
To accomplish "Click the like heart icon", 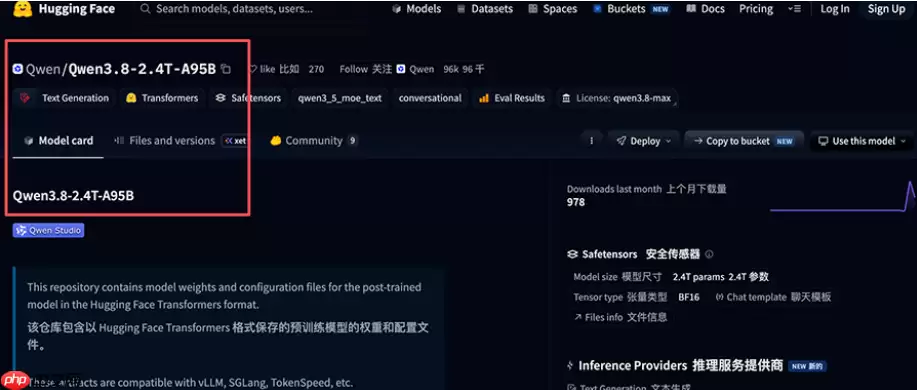I will click(253, 69).
